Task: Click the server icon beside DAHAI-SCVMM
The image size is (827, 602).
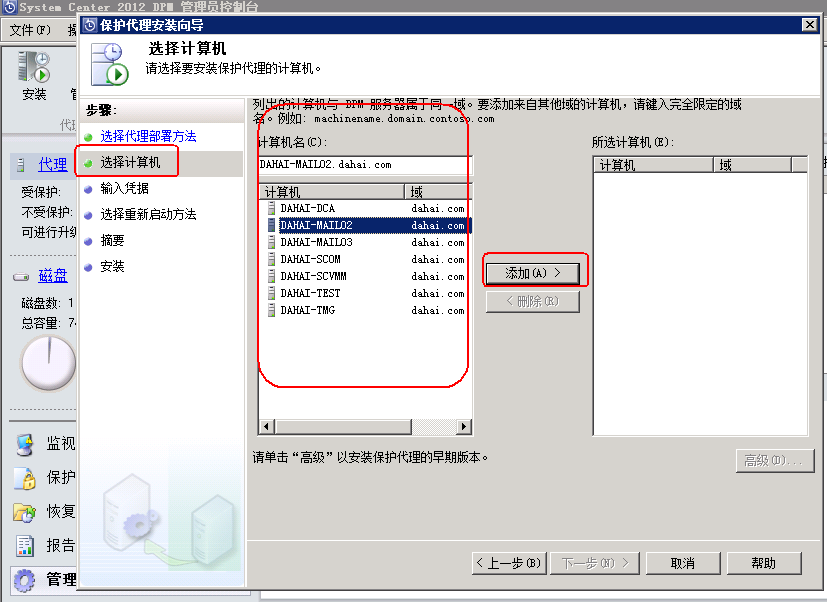Action: [272, 276]
